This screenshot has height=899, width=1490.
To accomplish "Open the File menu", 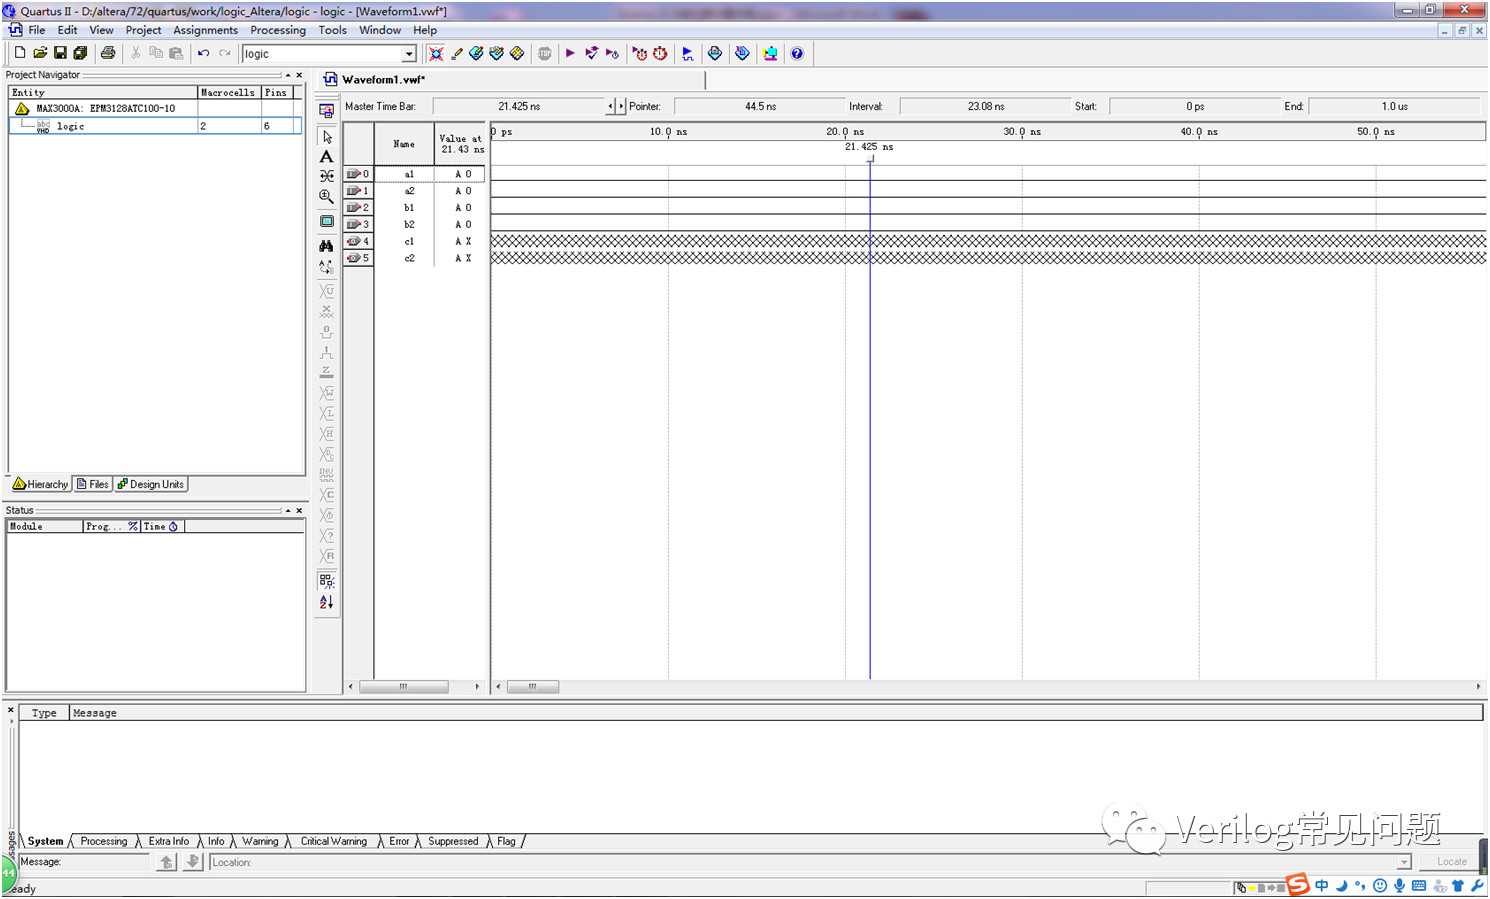I will pos(37,30).
